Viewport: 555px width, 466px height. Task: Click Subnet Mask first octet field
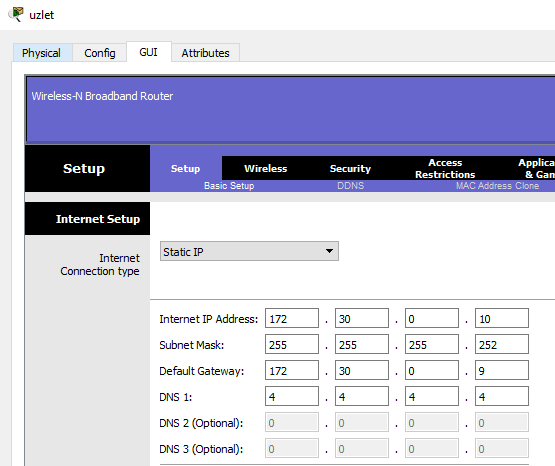292,344
